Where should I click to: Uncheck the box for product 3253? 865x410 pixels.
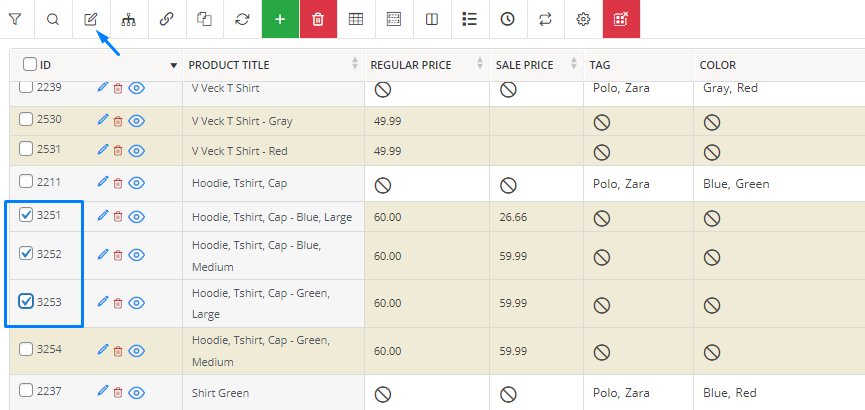(x=26, y=301)
